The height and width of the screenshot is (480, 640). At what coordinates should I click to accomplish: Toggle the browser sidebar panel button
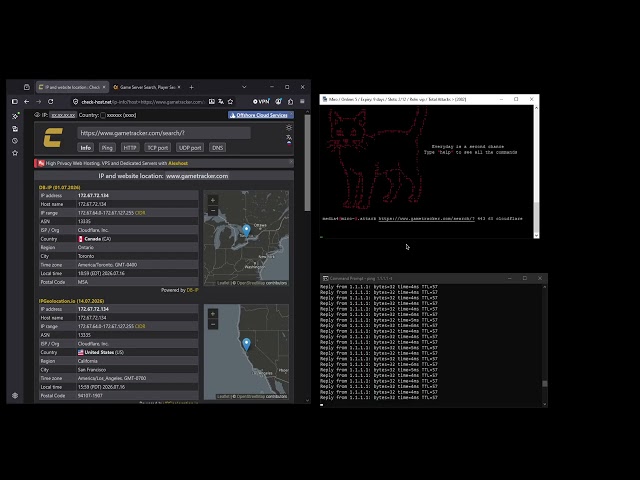tap(15, 102)
